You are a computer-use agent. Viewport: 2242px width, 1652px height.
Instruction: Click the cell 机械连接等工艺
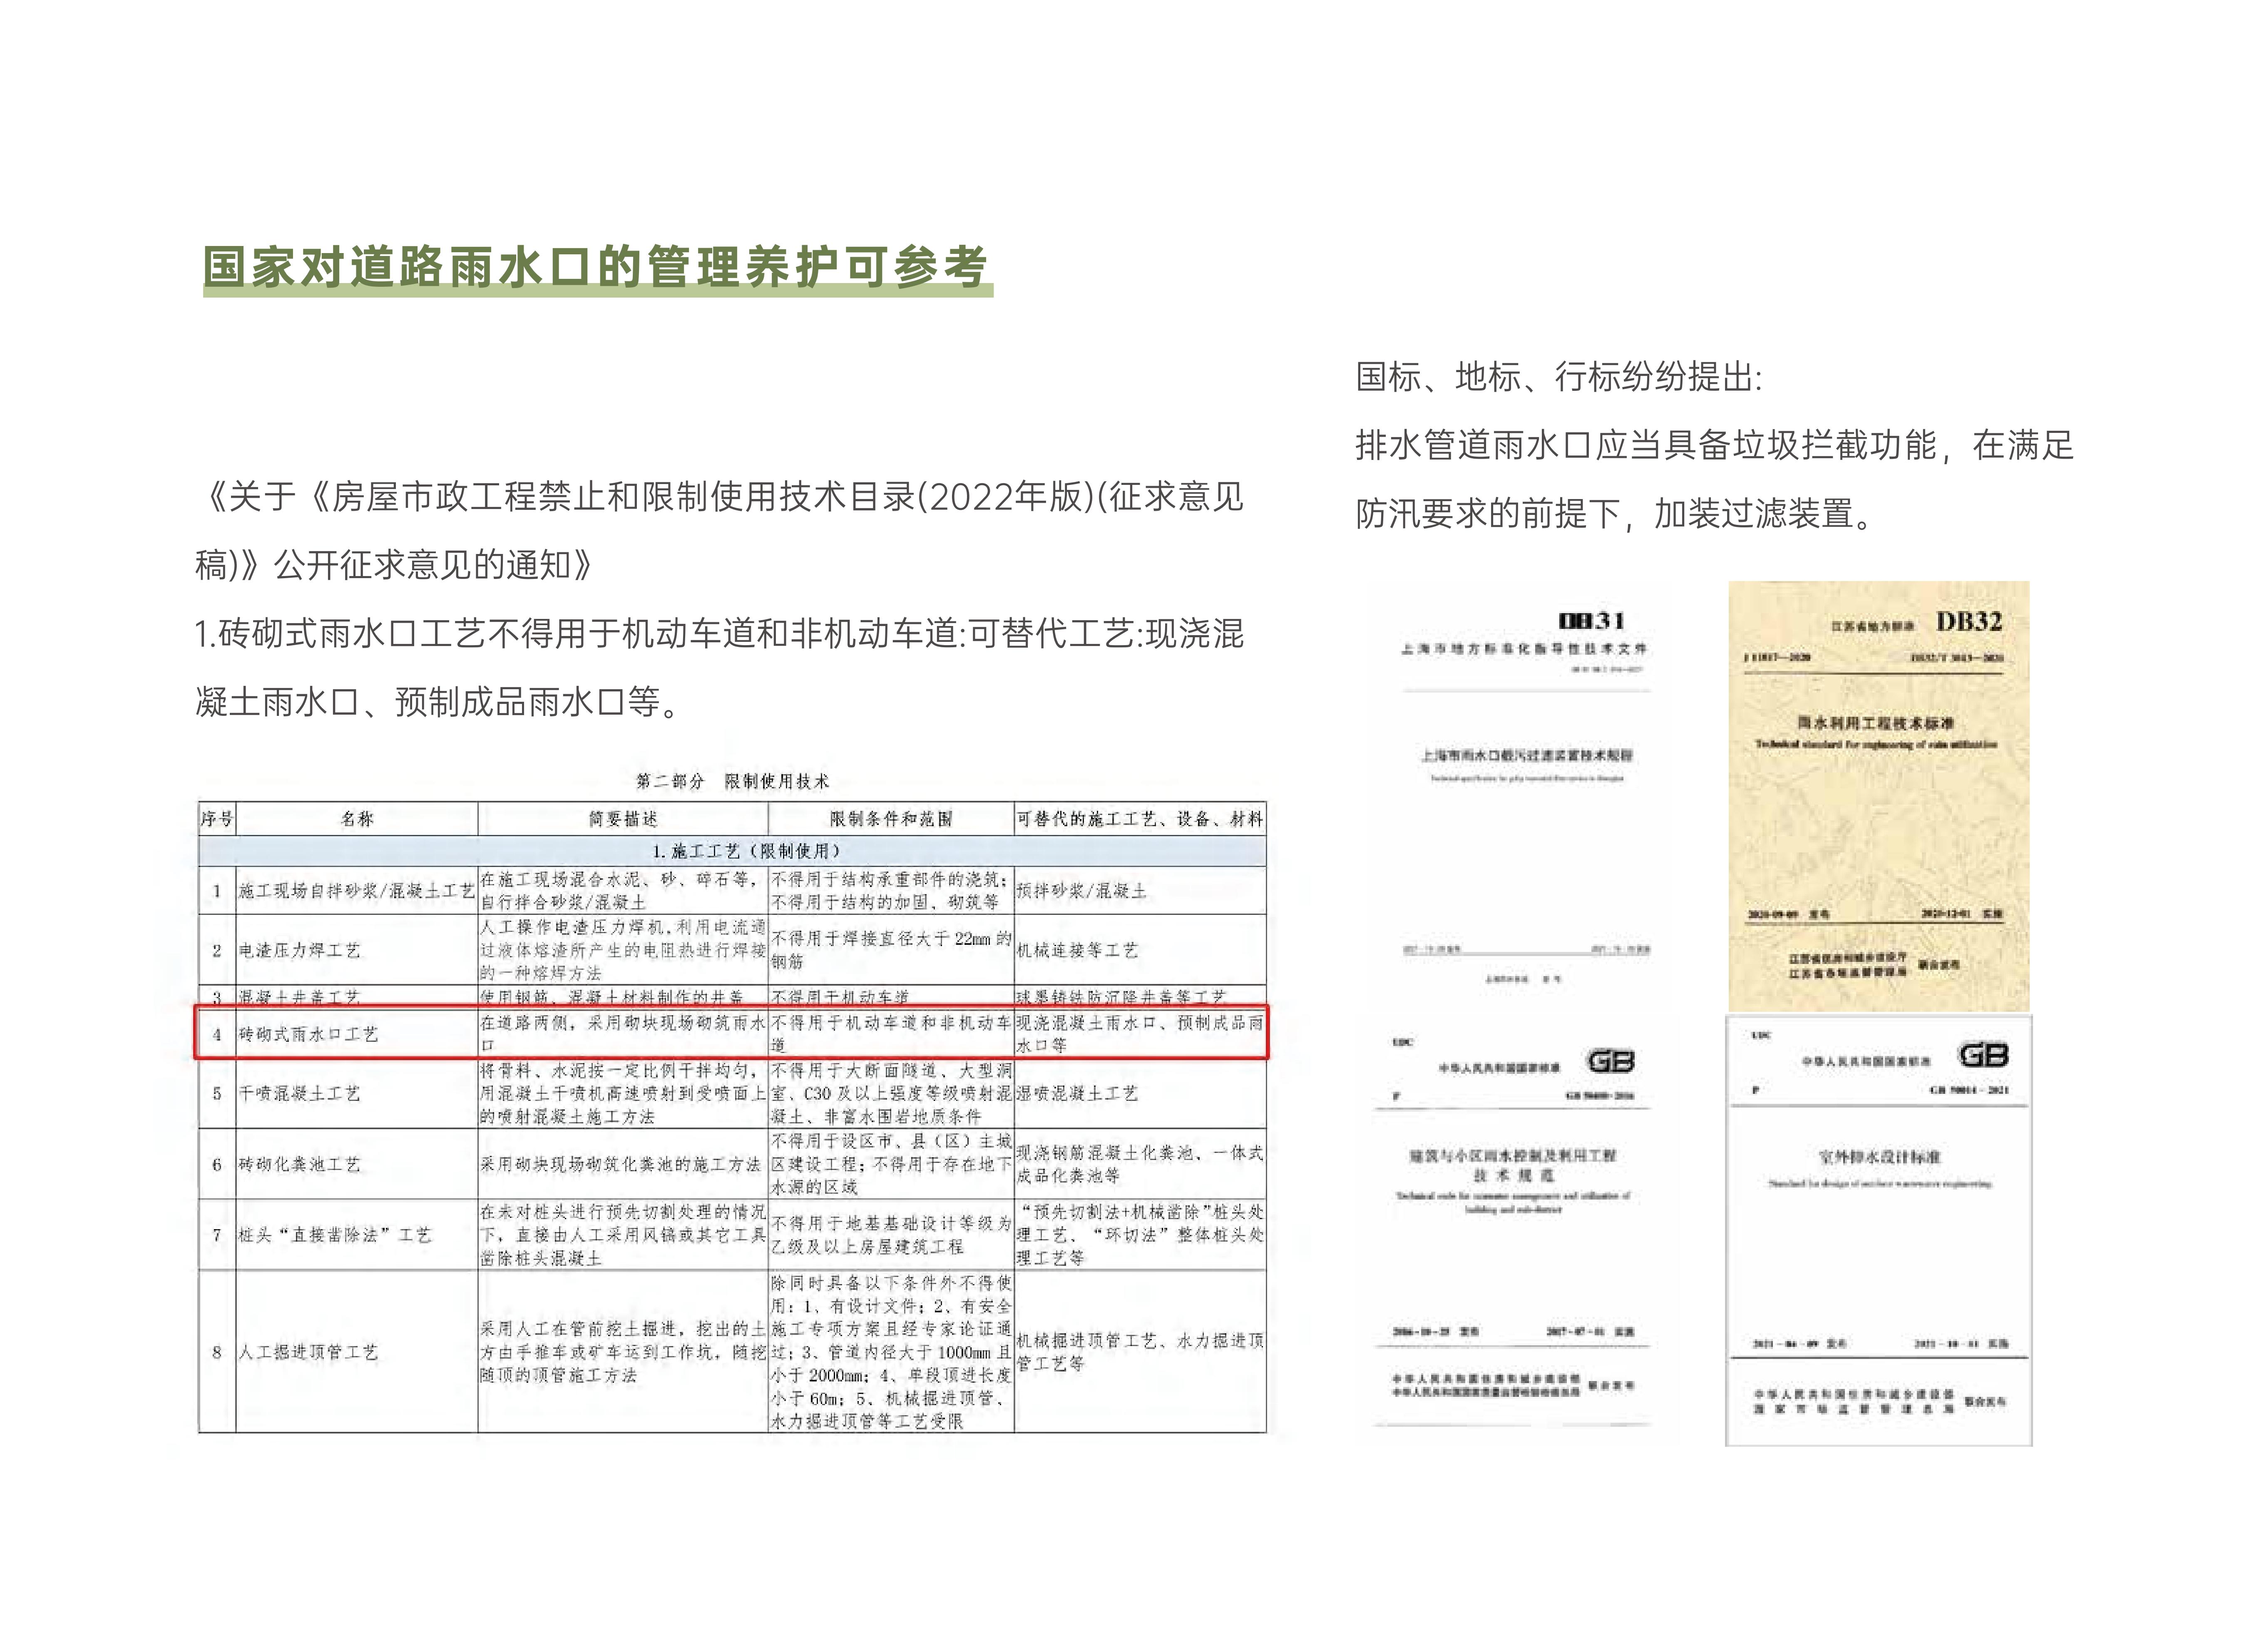click(x=1140, y=950)
